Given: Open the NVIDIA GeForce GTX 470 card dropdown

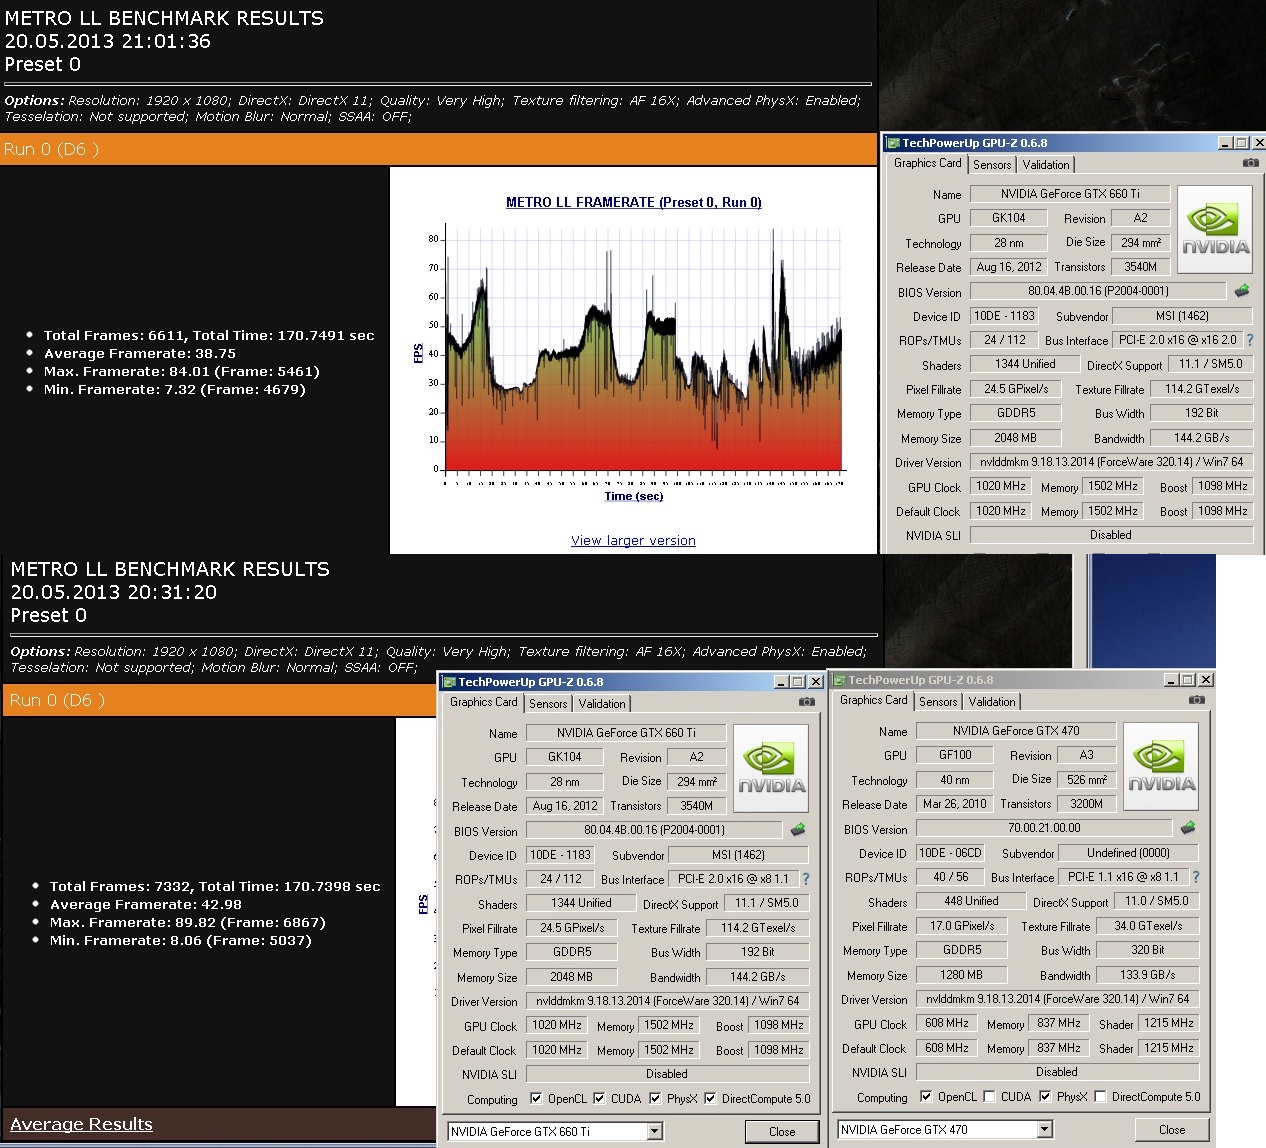Looking at the screenshot, I should [x=1043, y=1130].
